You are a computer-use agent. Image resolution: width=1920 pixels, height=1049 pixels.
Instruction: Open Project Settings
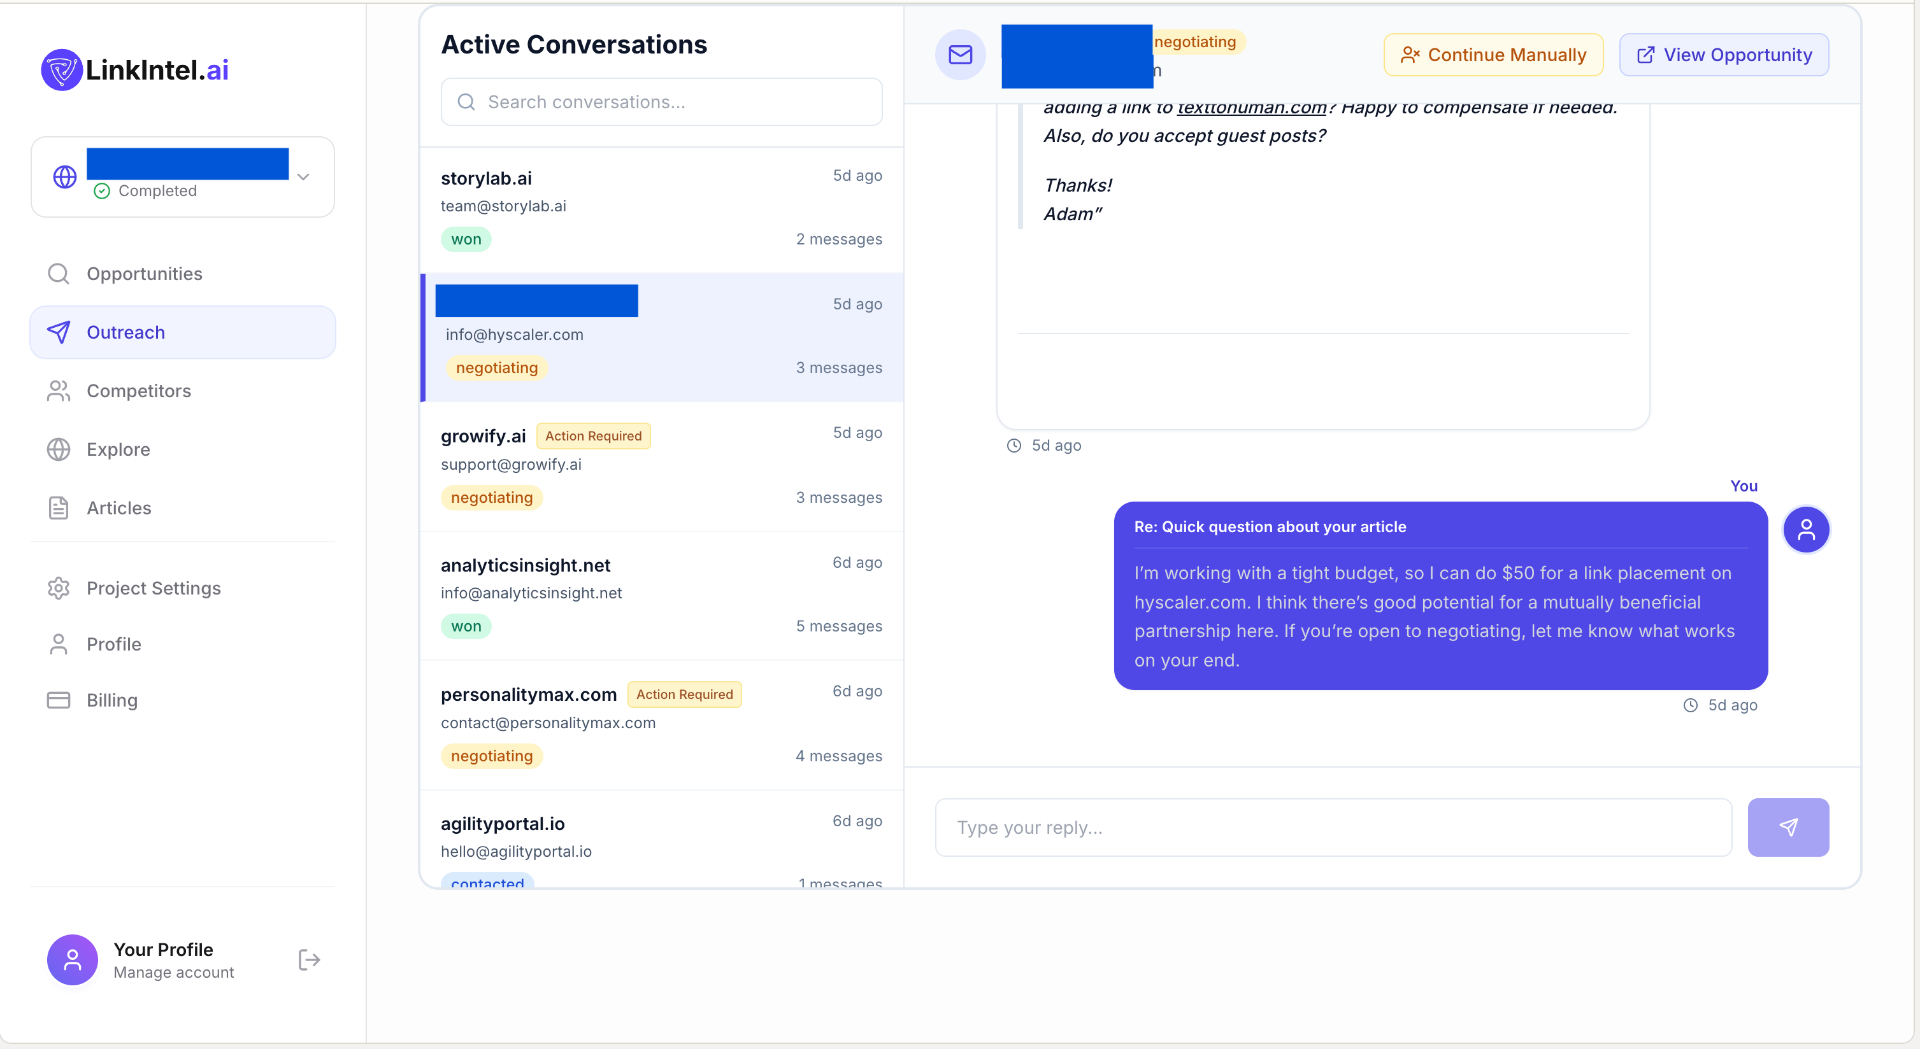point(153,588)
